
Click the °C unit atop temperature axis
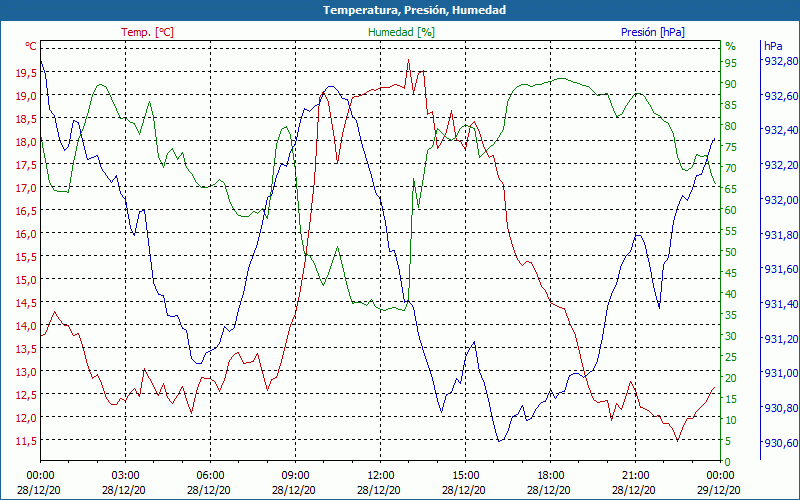pyautogui.click(x=31, y=46)
